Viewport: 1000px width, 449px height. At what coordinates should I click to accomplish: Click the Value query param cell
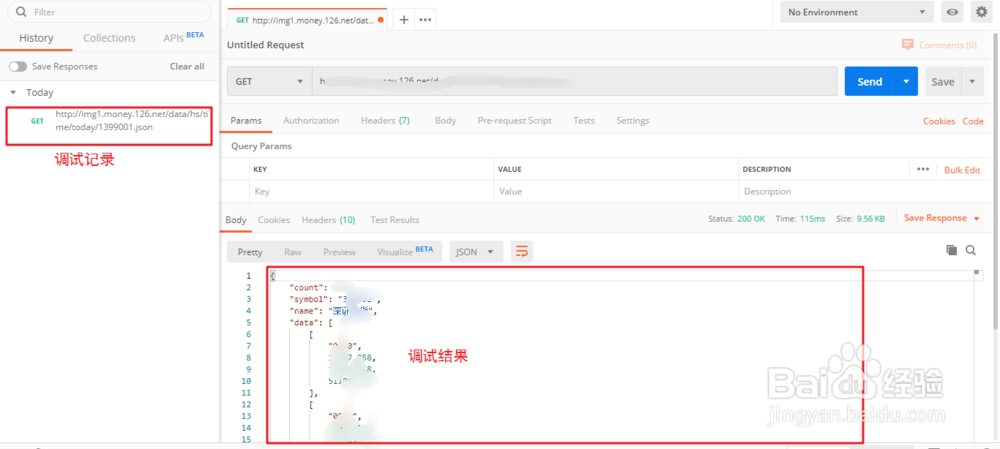[x=616, y=191]
